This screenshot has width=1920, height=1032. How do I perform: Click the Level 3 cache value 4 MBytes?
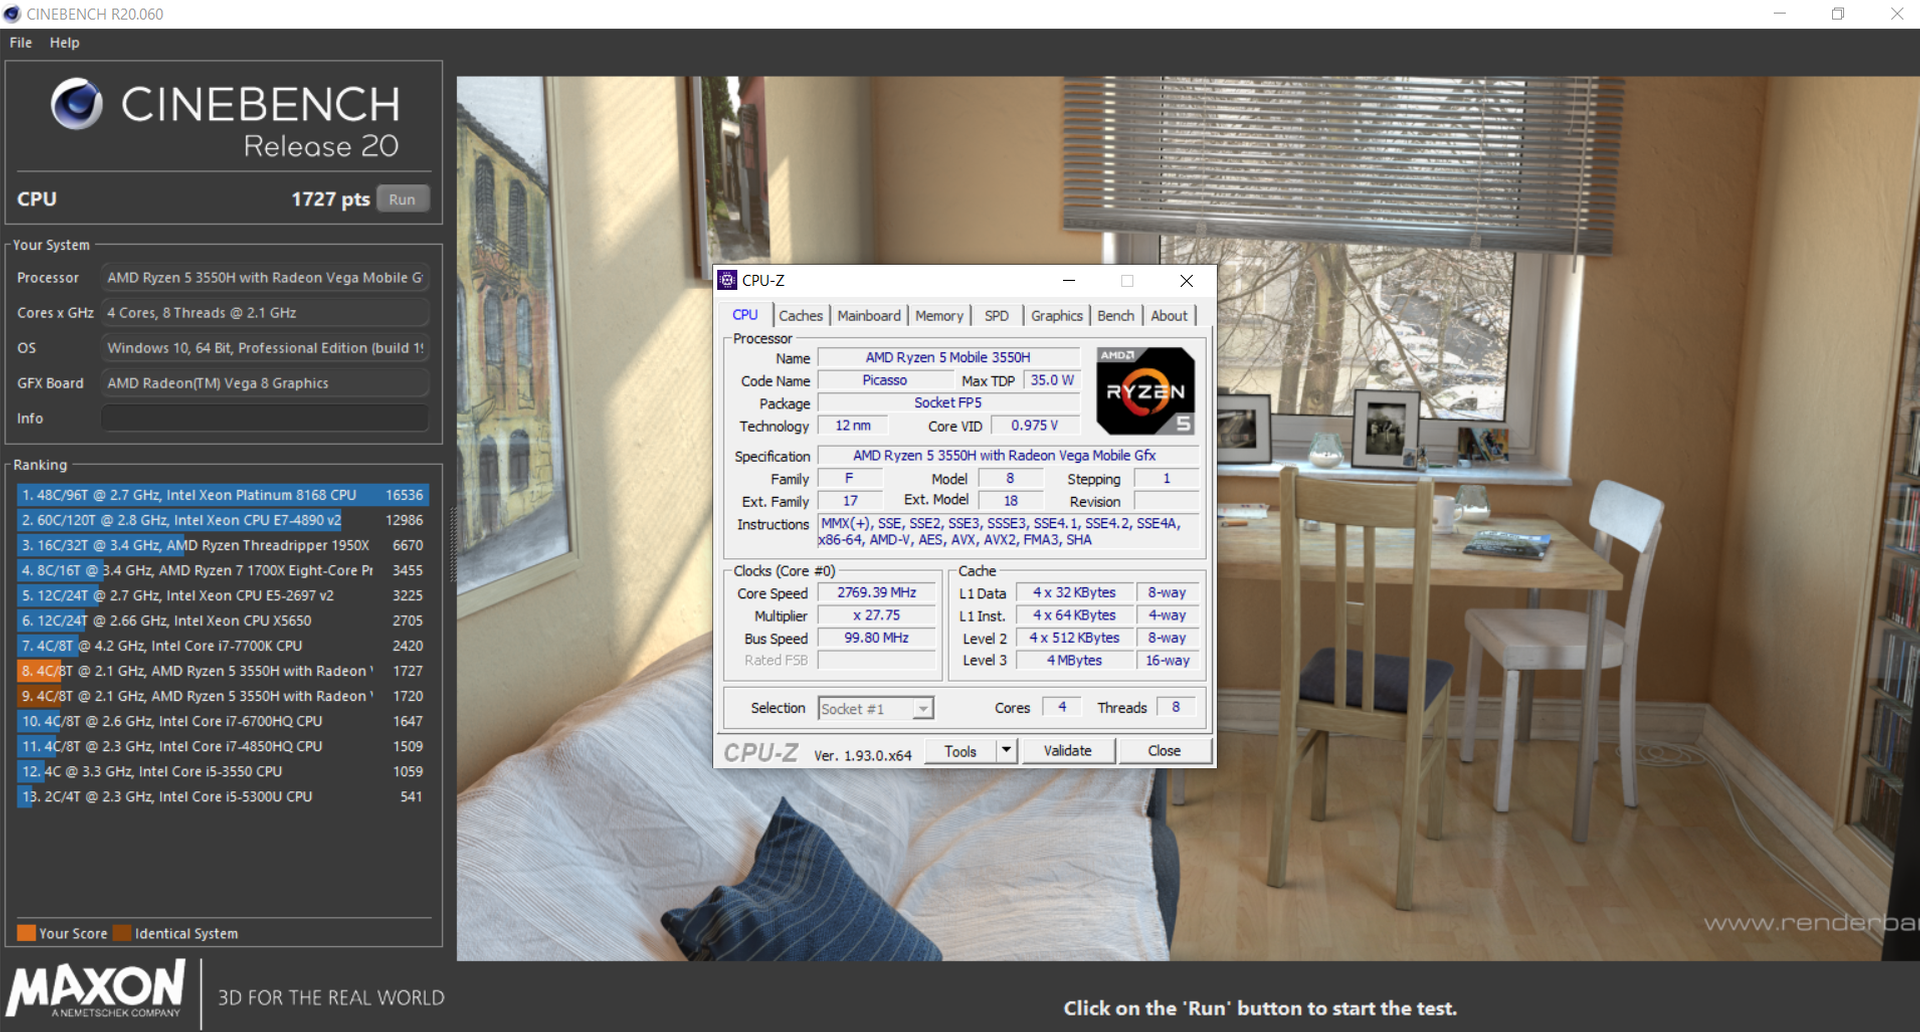[x=1075, y=660]
